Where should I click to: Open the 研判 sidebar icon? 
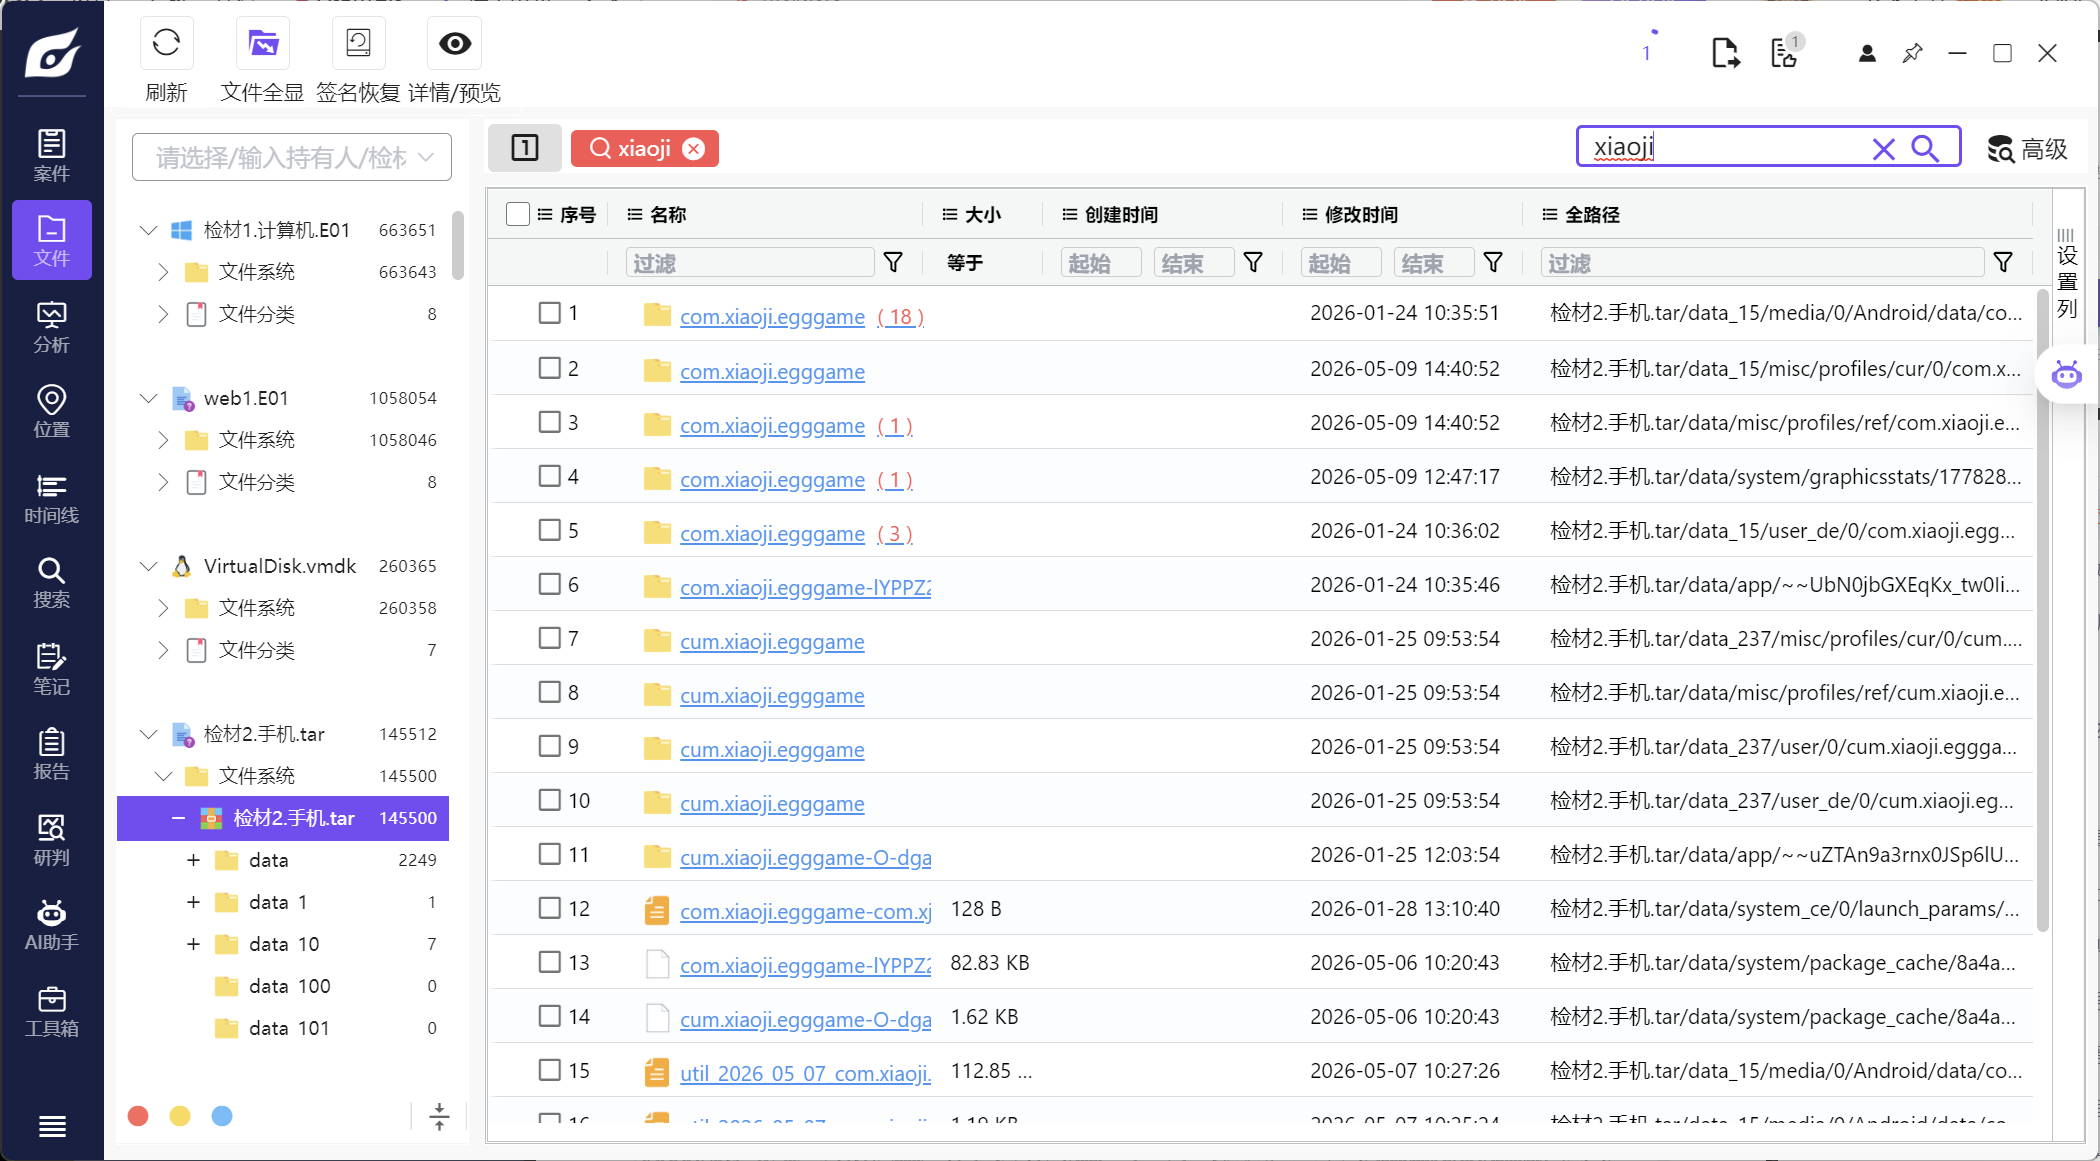coord(52,840)
